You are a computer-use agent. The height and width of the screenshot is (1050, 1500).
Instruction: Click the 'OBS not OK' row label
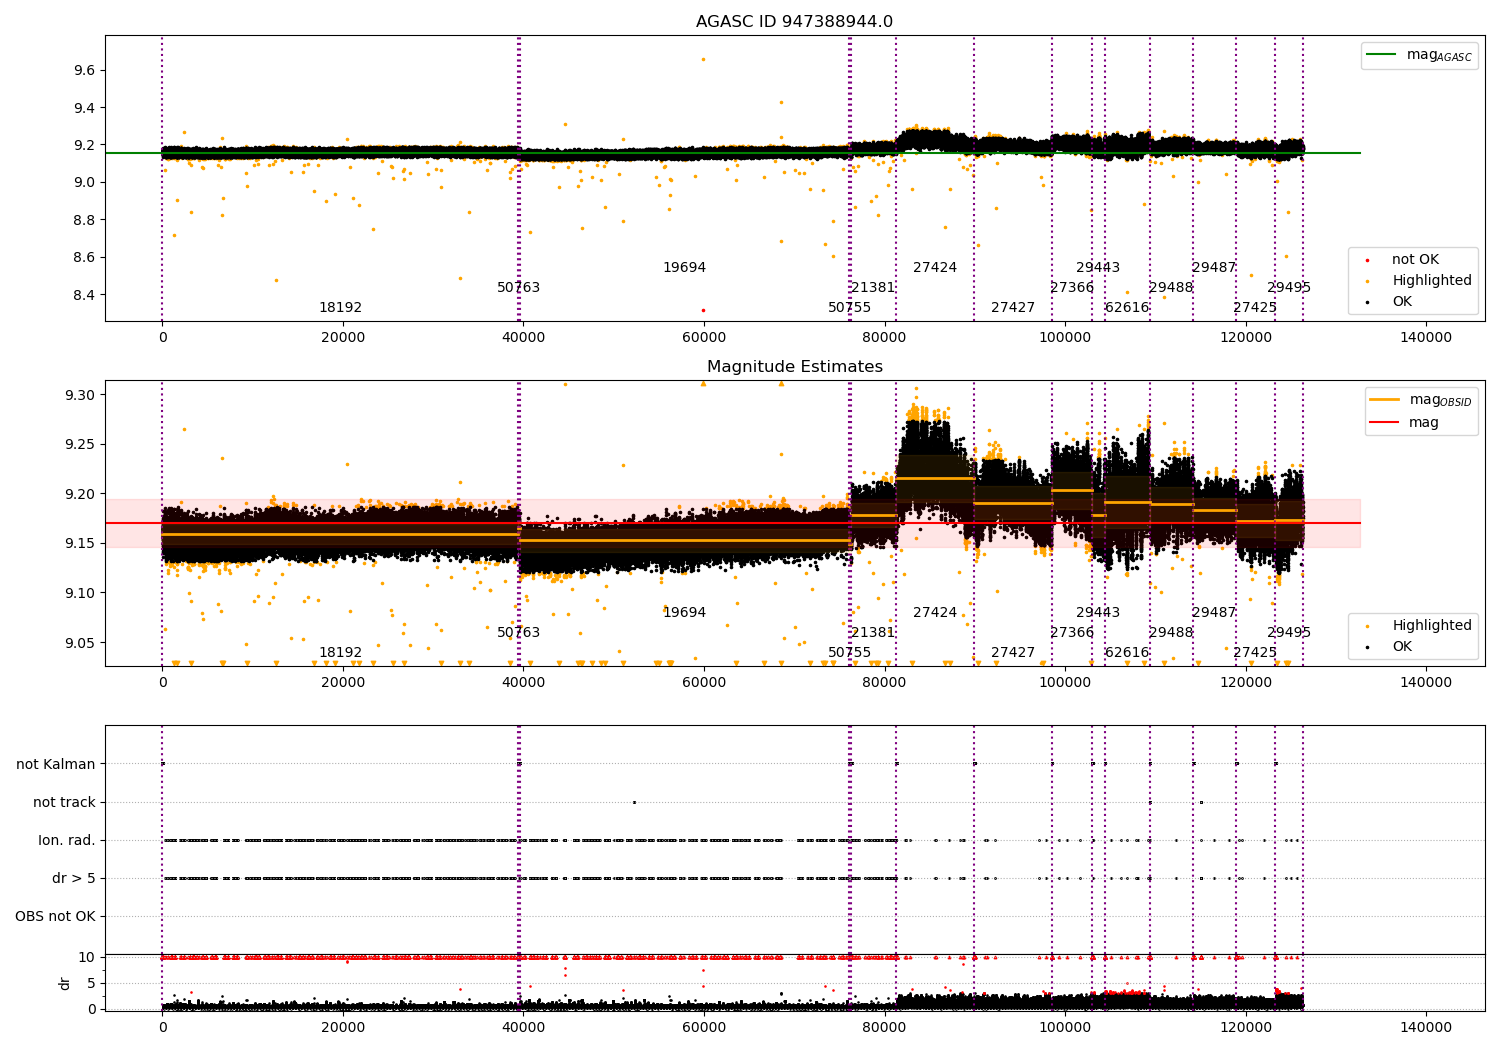click(x=55, y=916)
